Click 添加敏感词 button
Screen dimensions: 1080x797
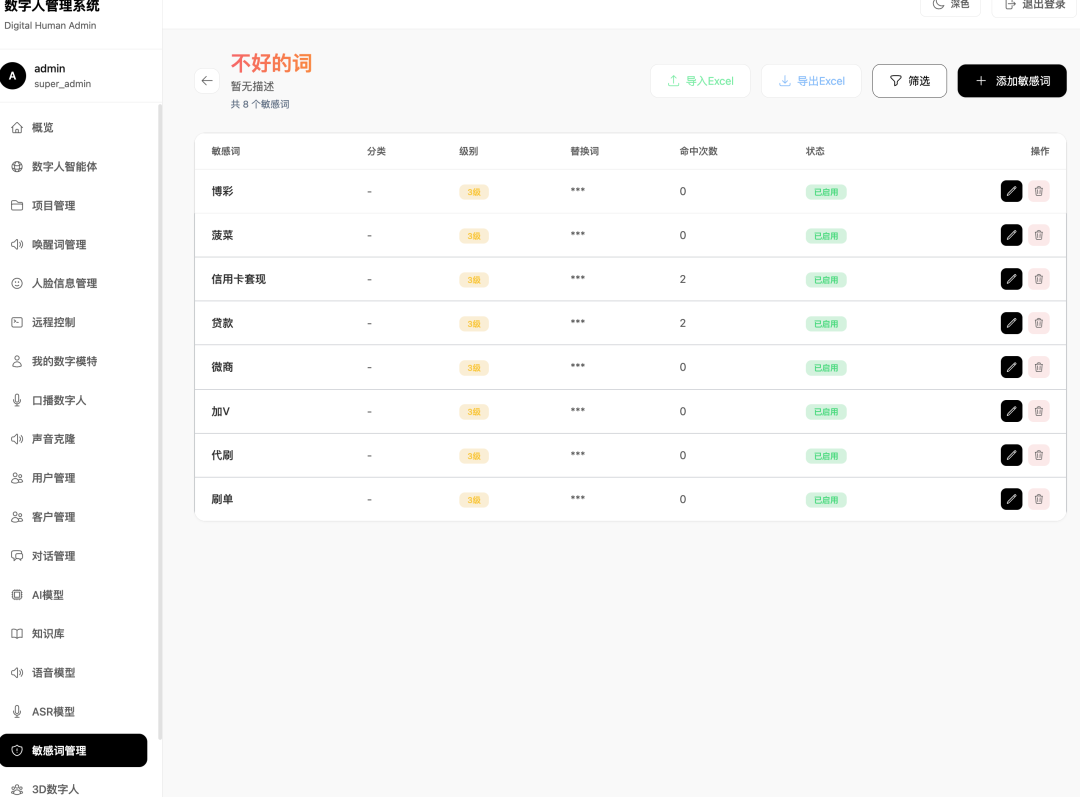click(x=1012, y=81)
